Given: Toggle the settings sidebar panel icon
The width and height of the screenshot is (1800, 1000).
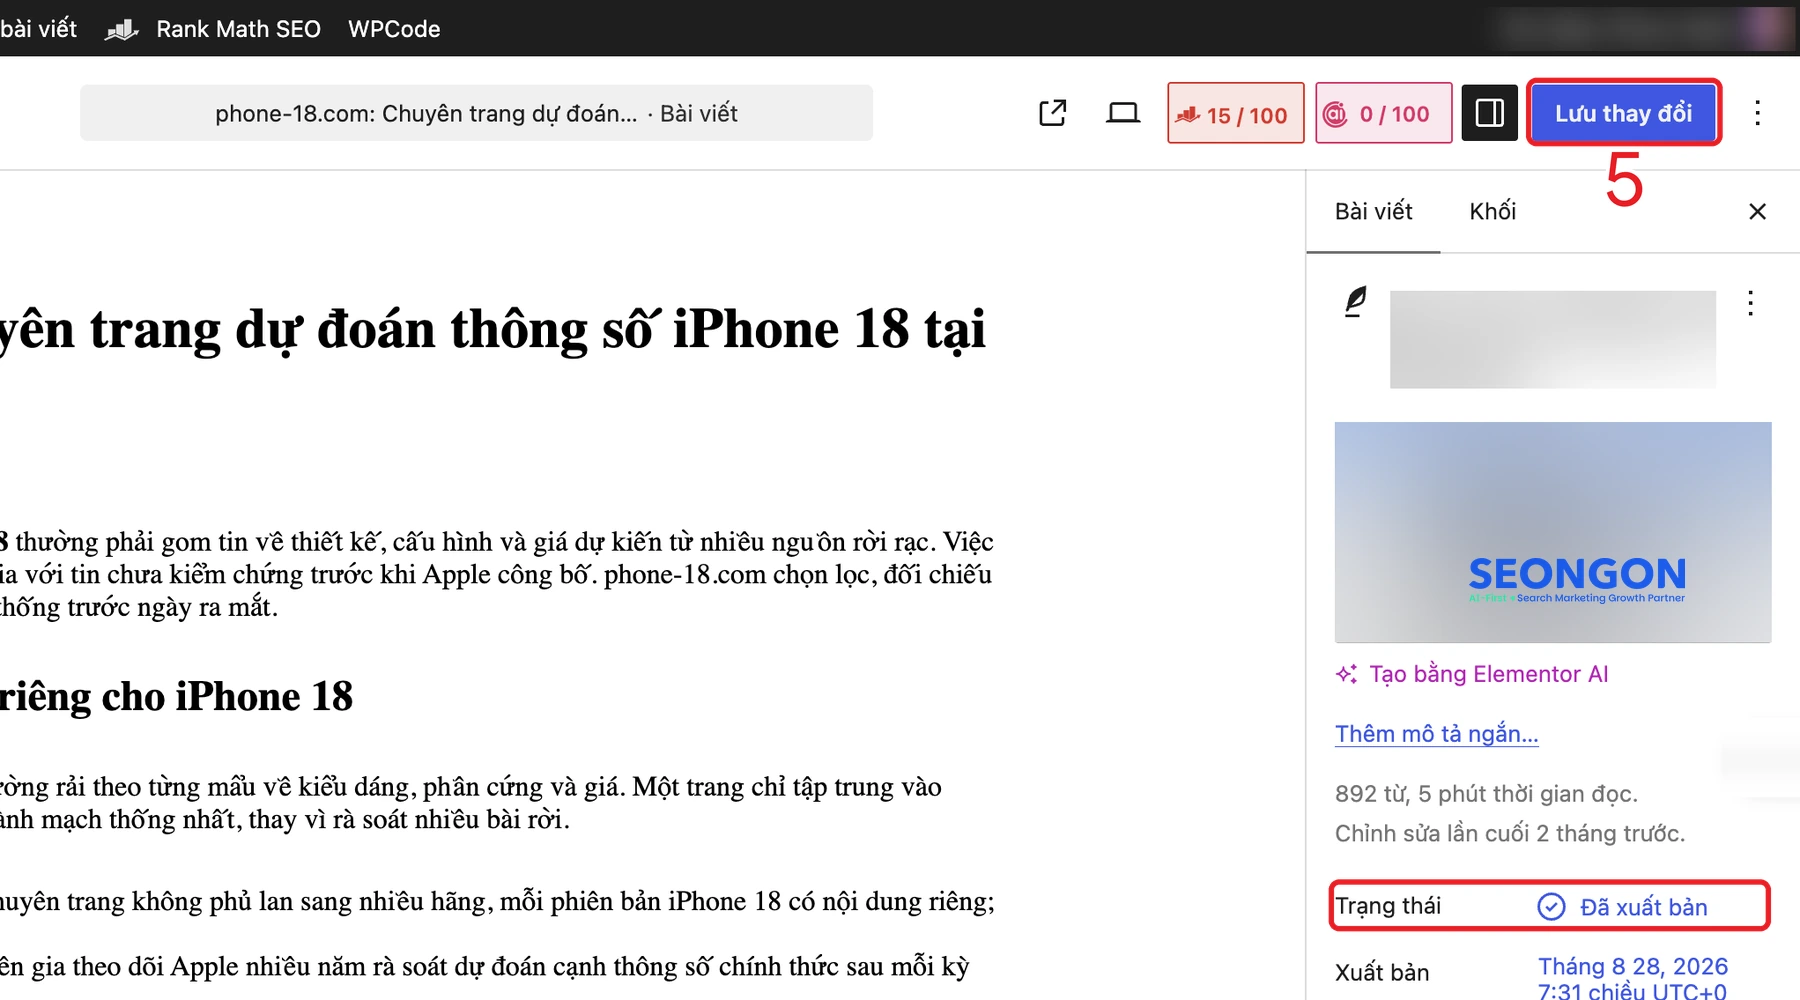Looking at the screenshot, I should (x=1490, y=113).
